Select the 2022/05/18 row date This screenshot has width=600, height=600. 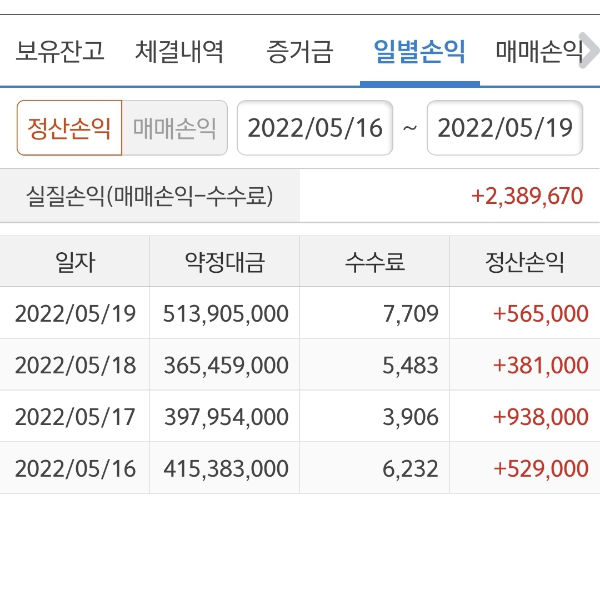pos(75,366)
